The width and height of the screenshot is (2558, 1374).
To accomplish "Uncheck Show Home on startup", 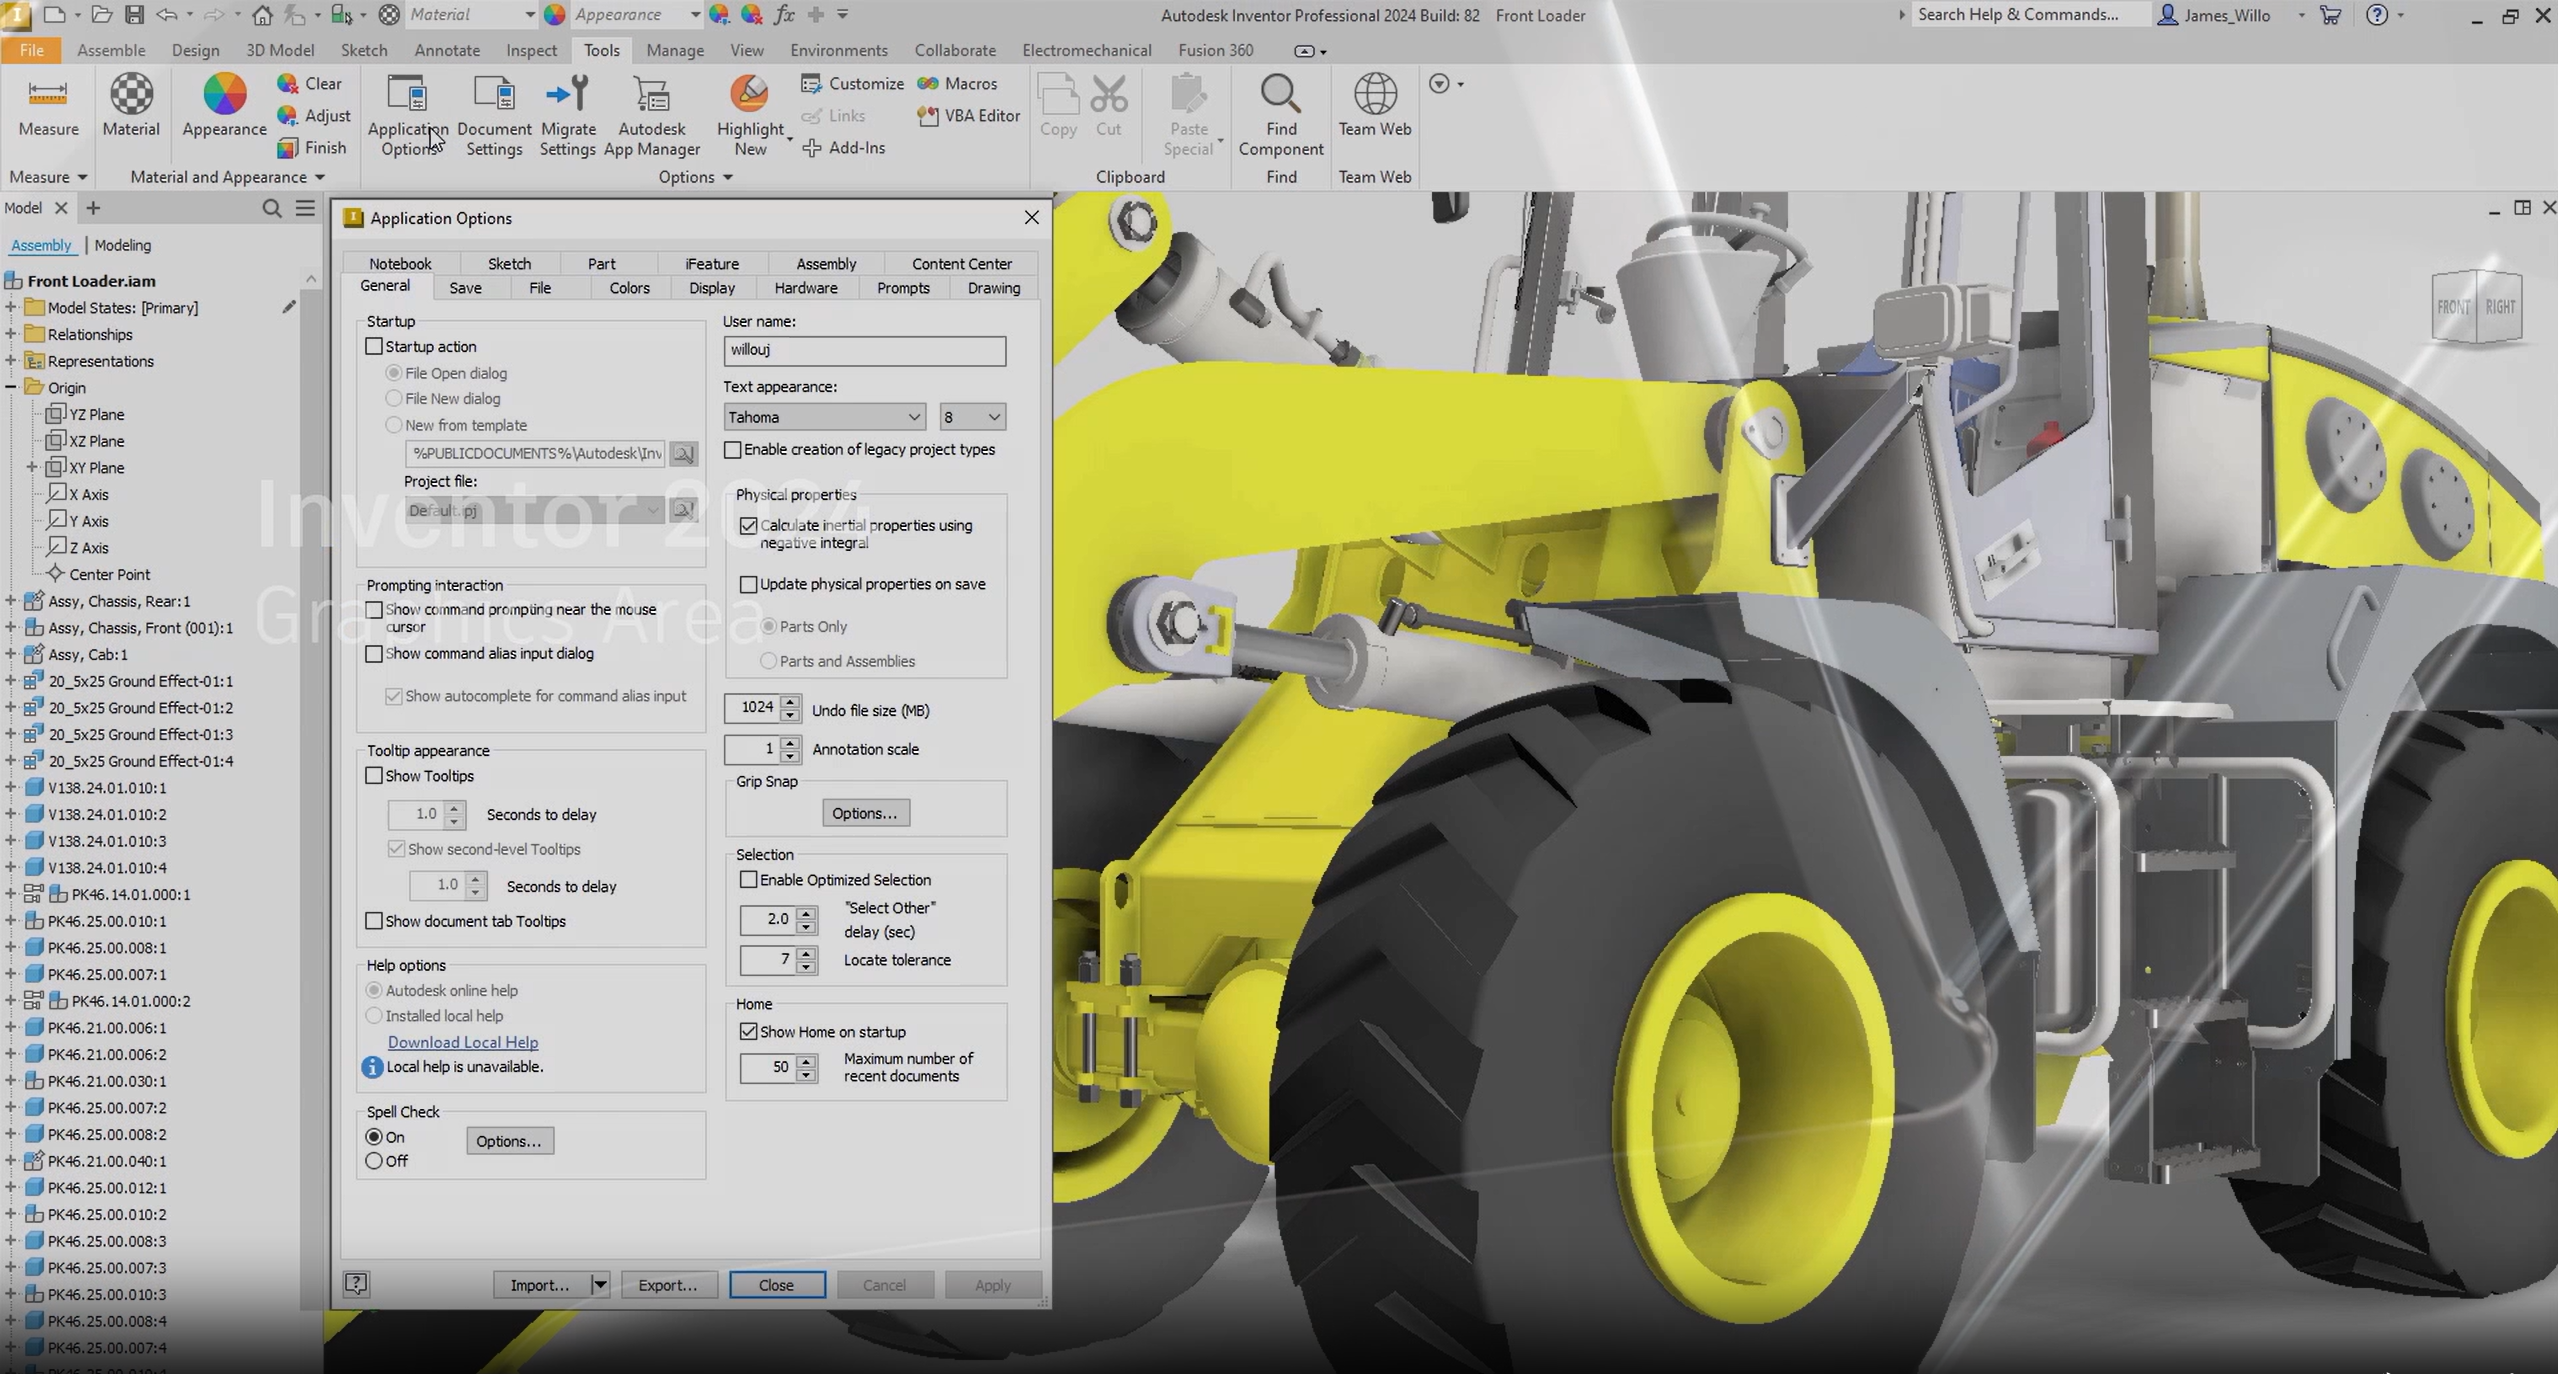I will pos(748,1031).
